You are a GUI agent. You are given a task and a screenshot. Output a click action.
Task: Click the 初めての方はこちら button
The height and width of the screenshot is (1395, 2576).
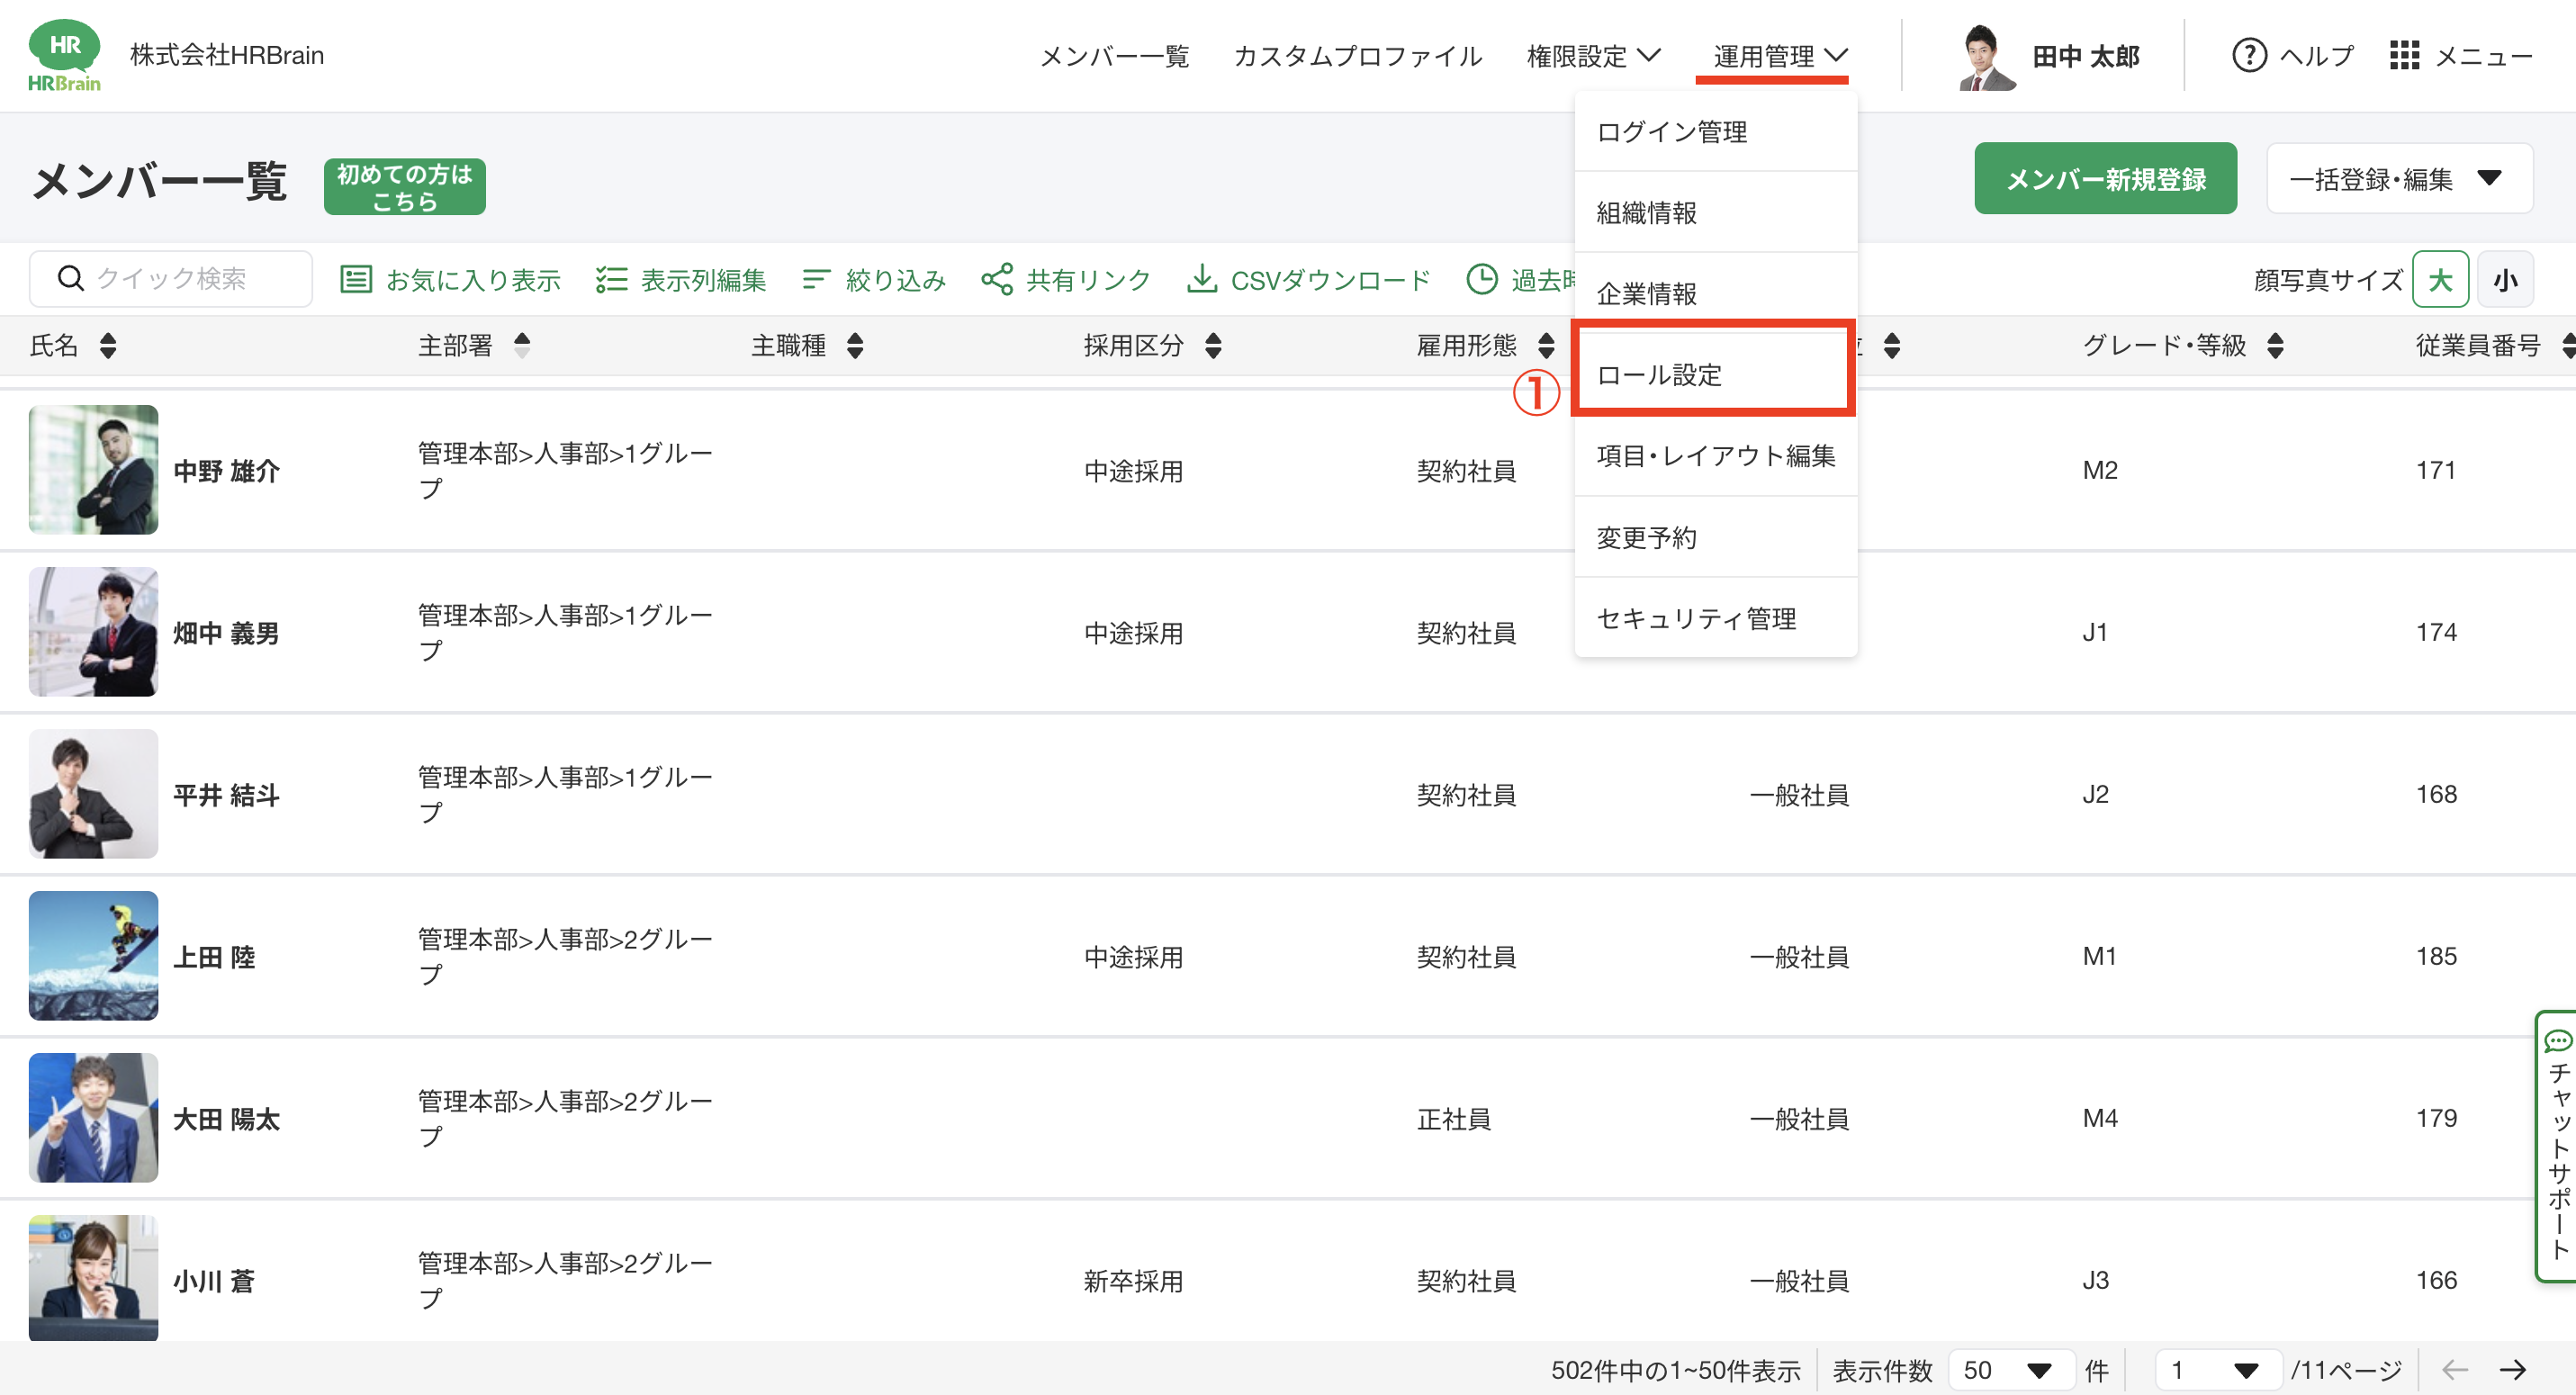404,187
